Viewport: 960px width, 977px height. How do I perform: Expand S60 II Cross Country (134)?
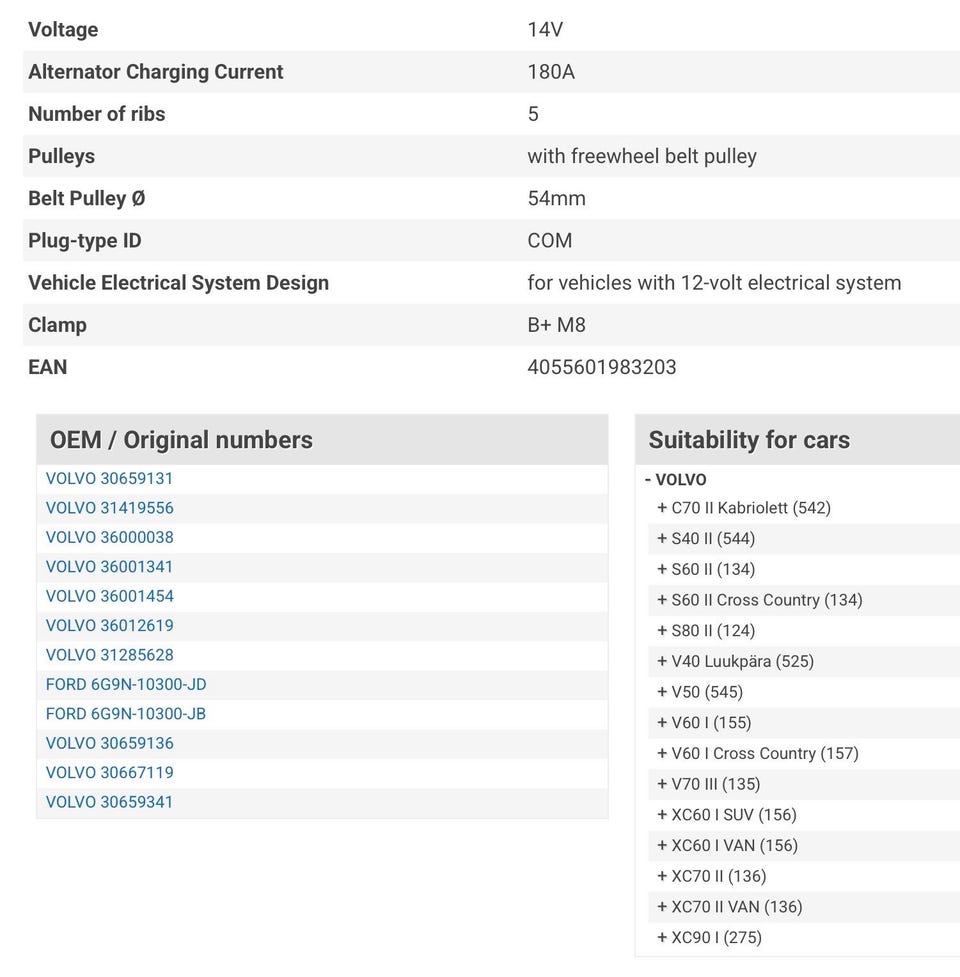click(759, 600)
